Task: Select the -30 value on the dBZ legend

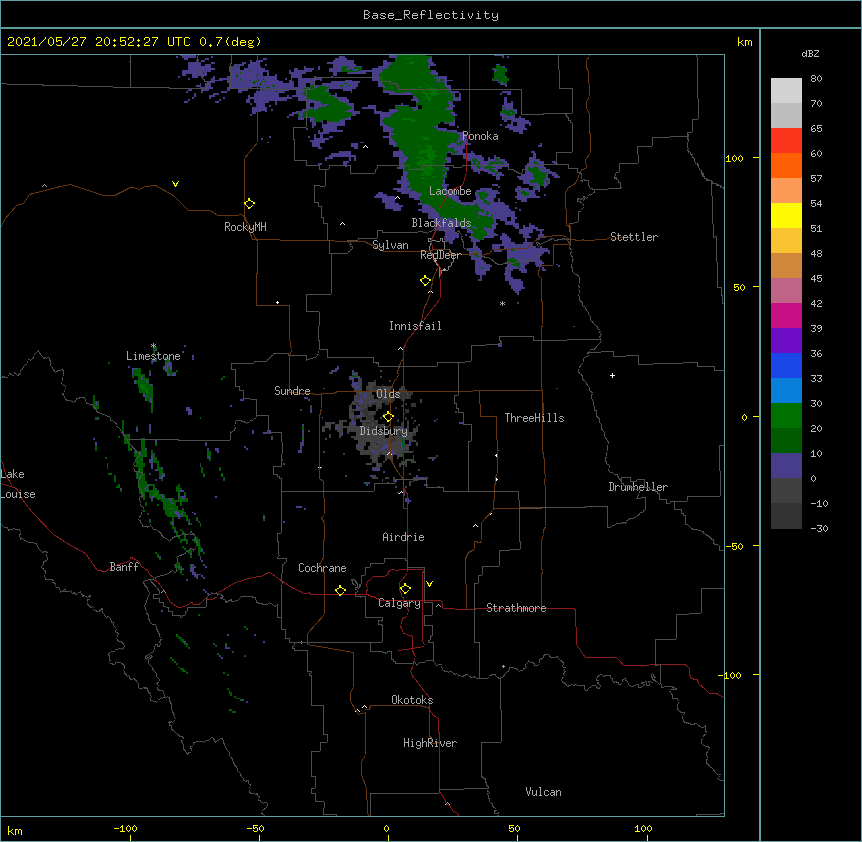Action: 819,528
